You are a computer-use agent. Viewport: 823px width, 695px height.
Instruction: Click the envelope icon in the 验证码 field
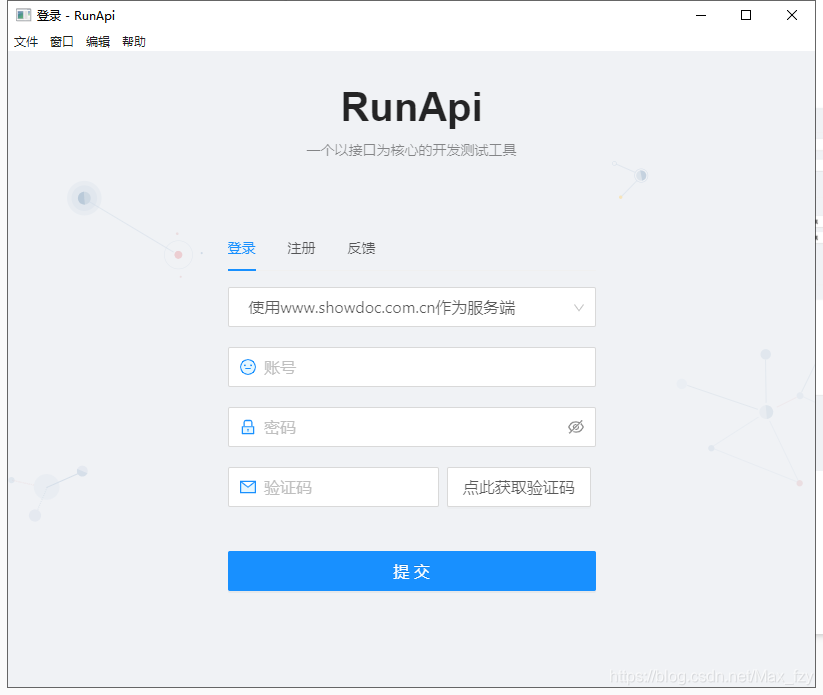click(247, 487)
